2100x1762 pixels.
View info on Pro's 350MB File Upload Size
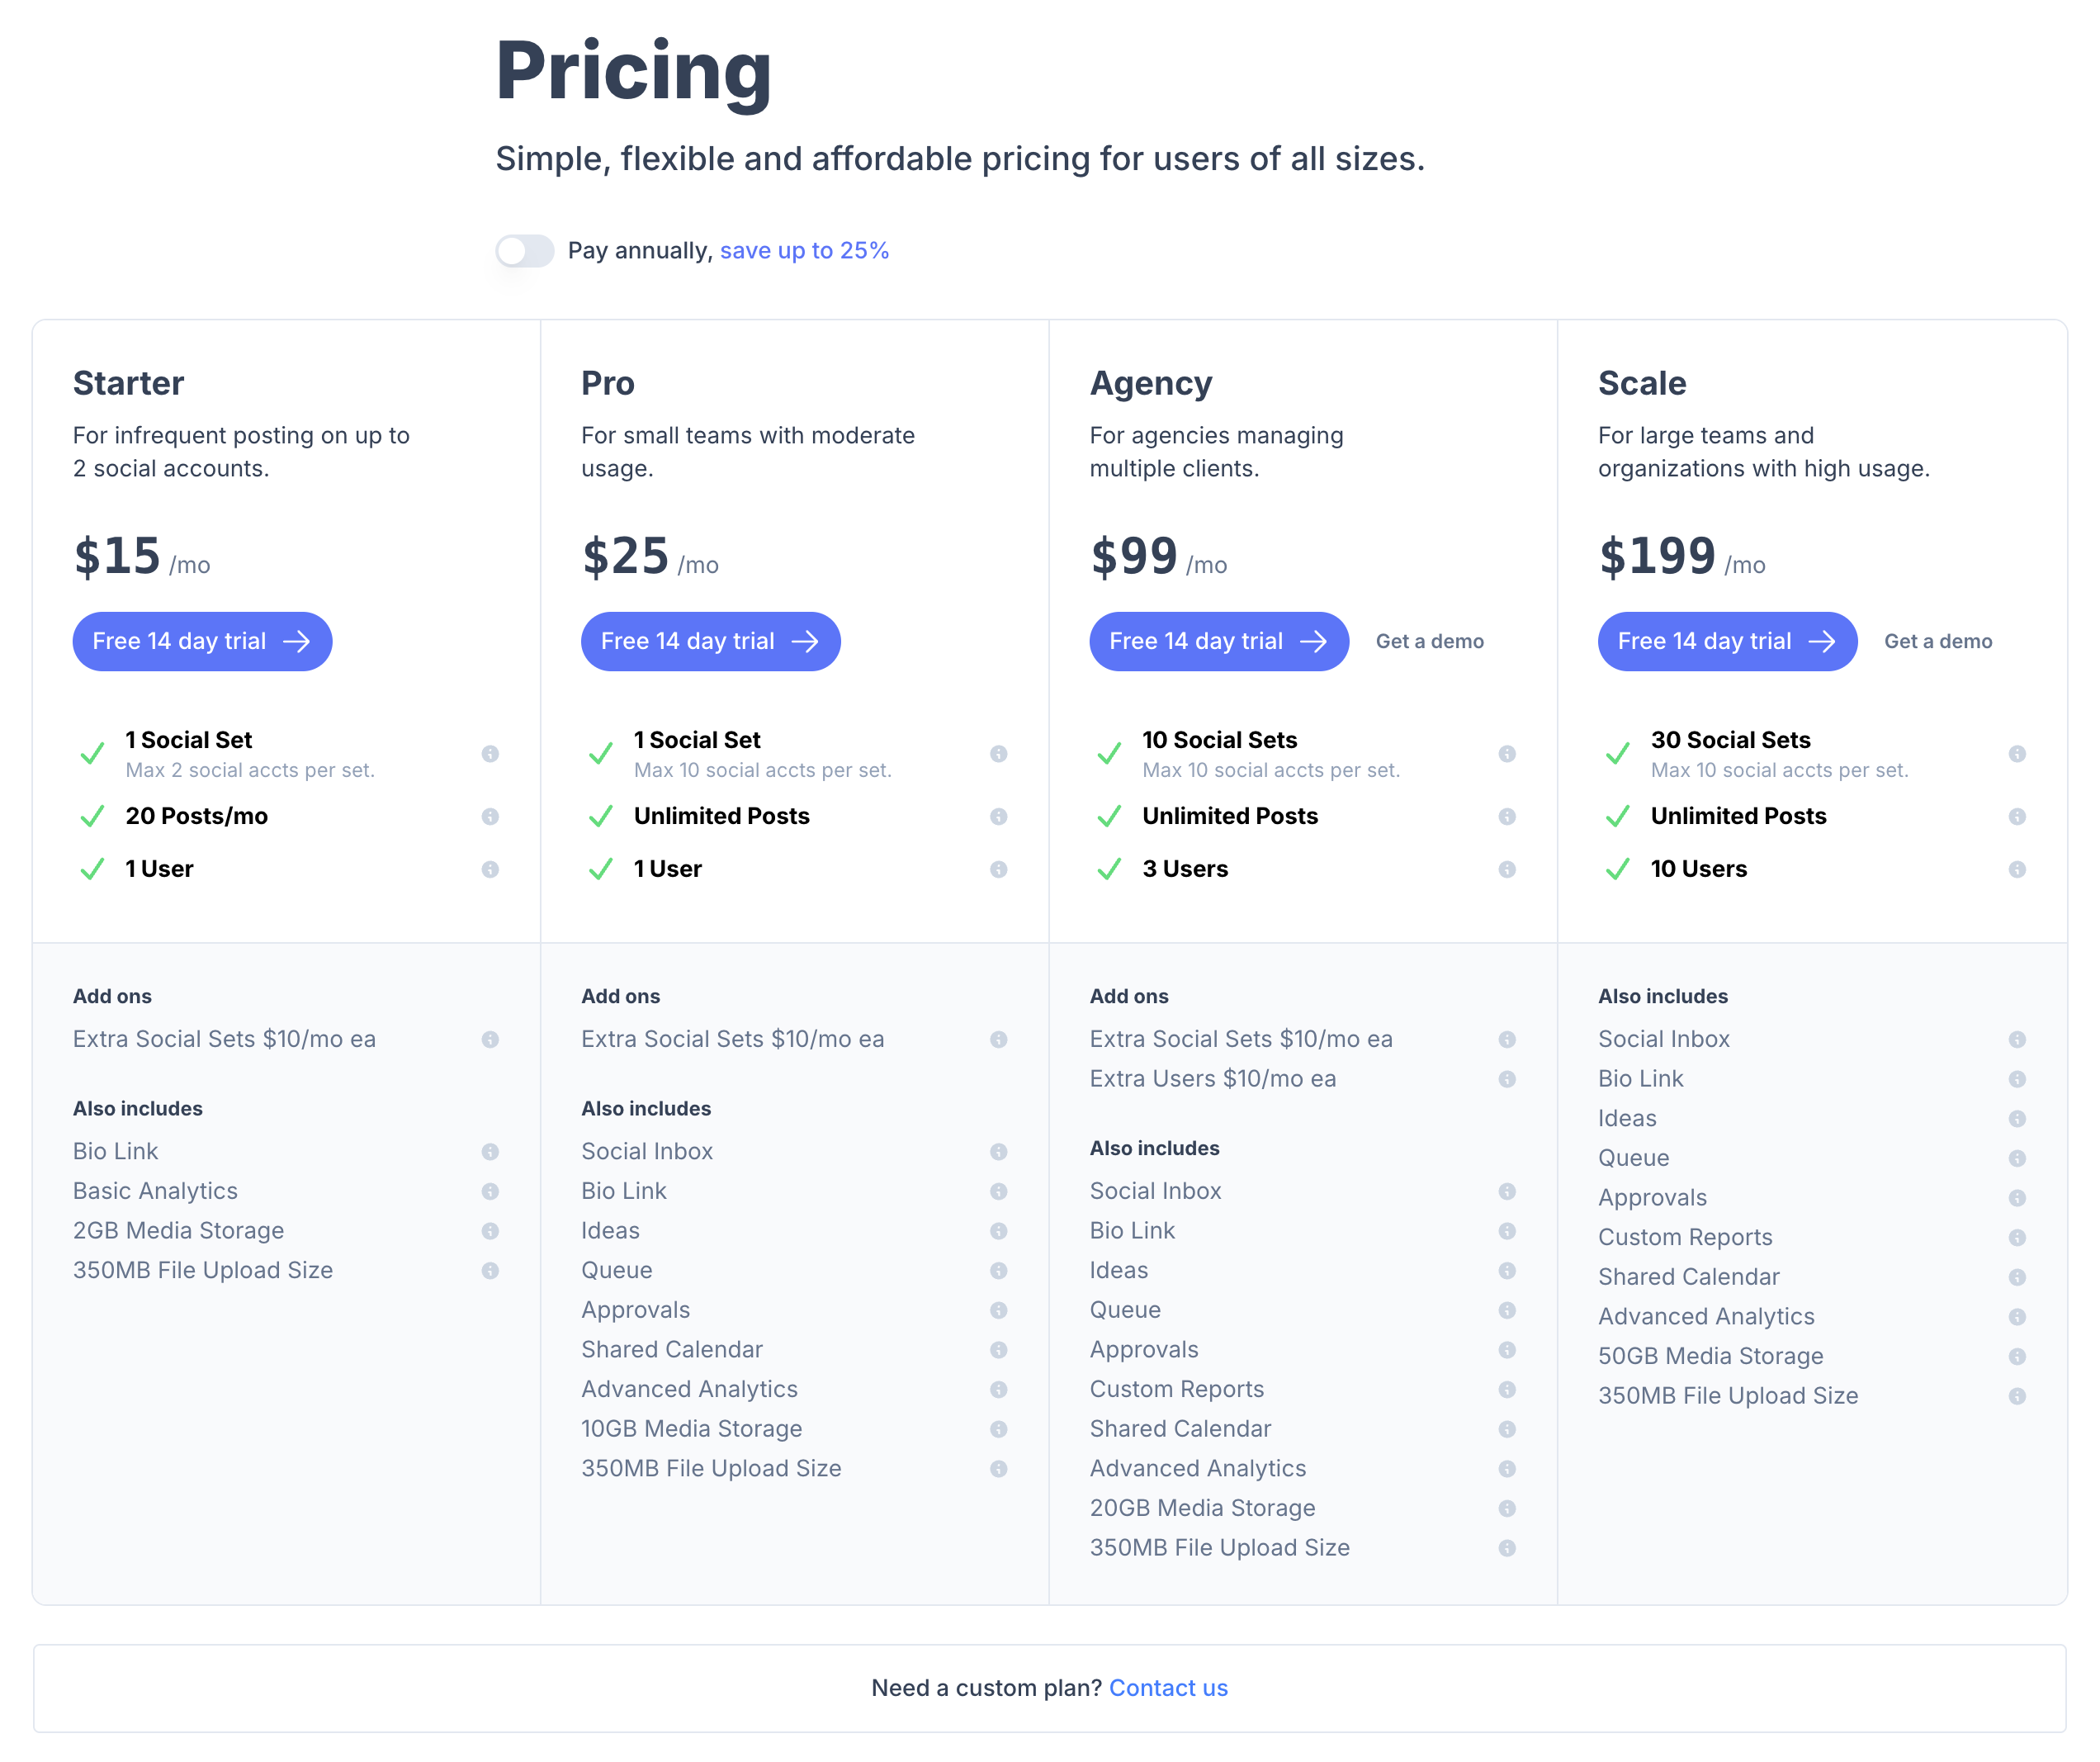[999, 1469]
